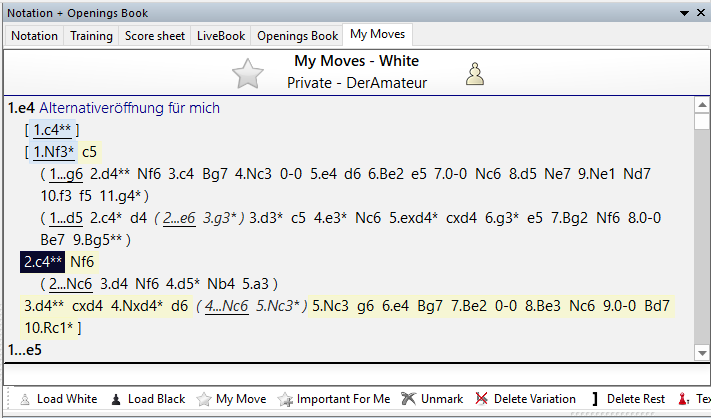Click the notation scrollbar up arrow
This screenshot has height=418, width=711.
point(702,105)
